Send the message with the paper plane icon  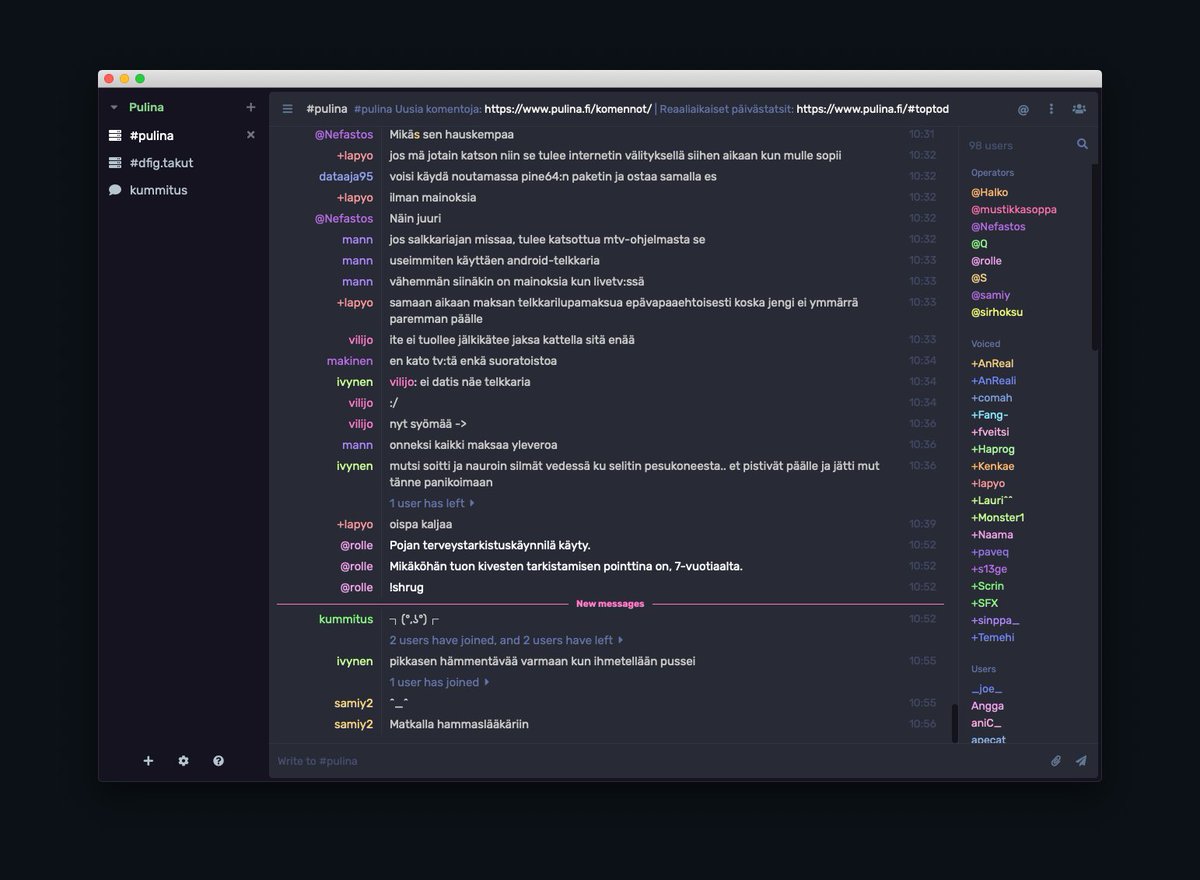[x=1081, y=761]
